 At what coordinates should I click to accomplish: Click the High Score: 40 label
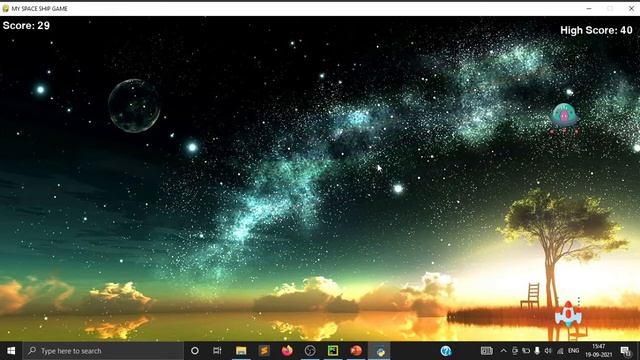click(x=596, y=30)
